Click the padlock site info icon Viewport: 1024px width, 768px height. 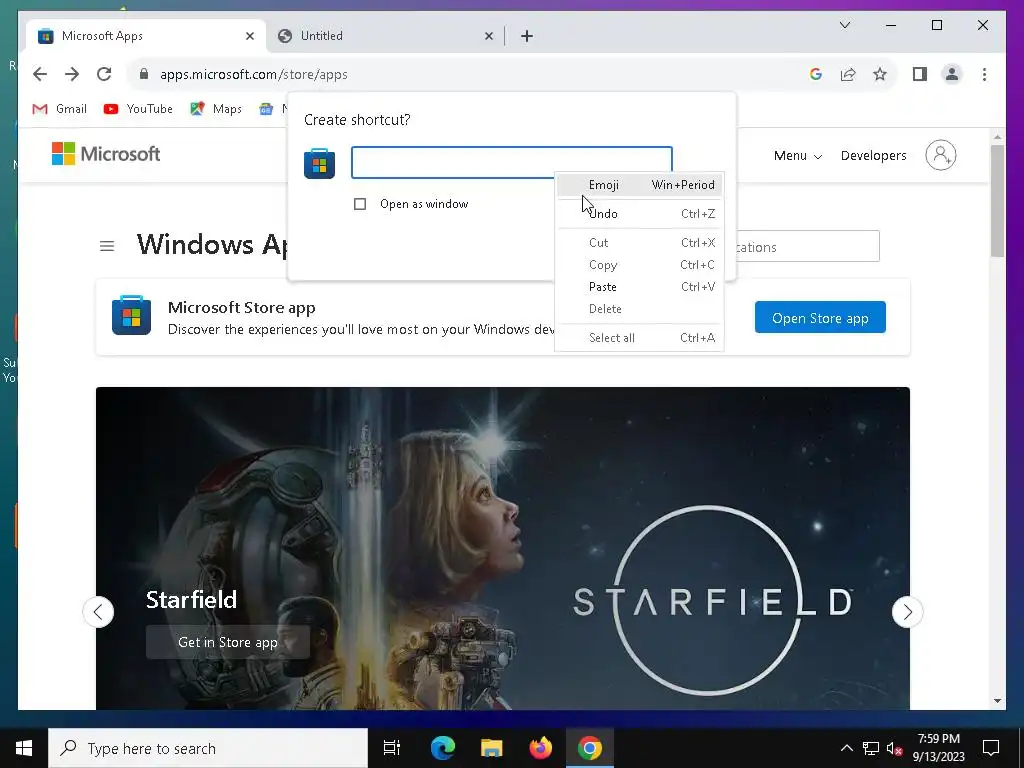click(144, 74)
